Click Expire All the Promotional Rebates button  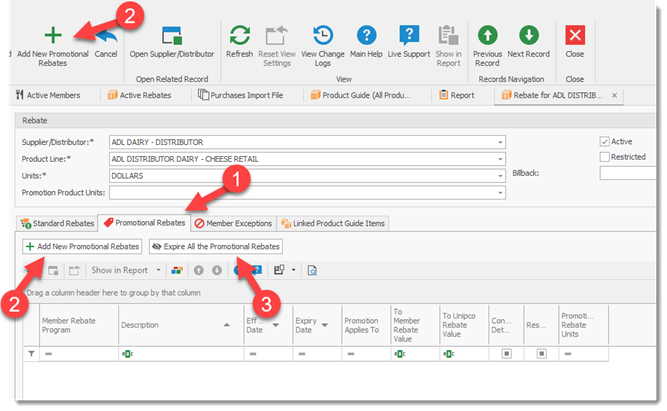pos(216,246)
